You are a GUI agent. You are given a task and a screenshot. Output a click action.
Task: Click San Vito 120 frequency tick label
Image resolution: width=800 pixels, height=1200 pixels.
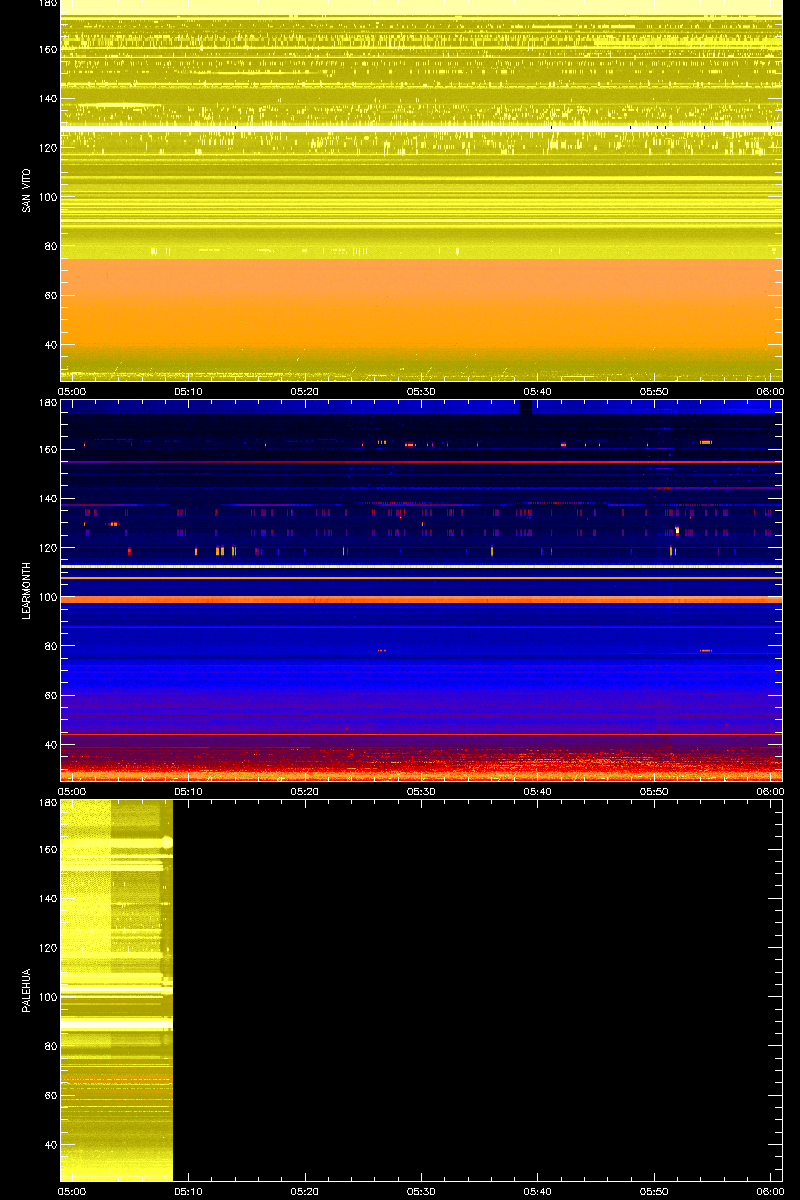click(47, 148)
